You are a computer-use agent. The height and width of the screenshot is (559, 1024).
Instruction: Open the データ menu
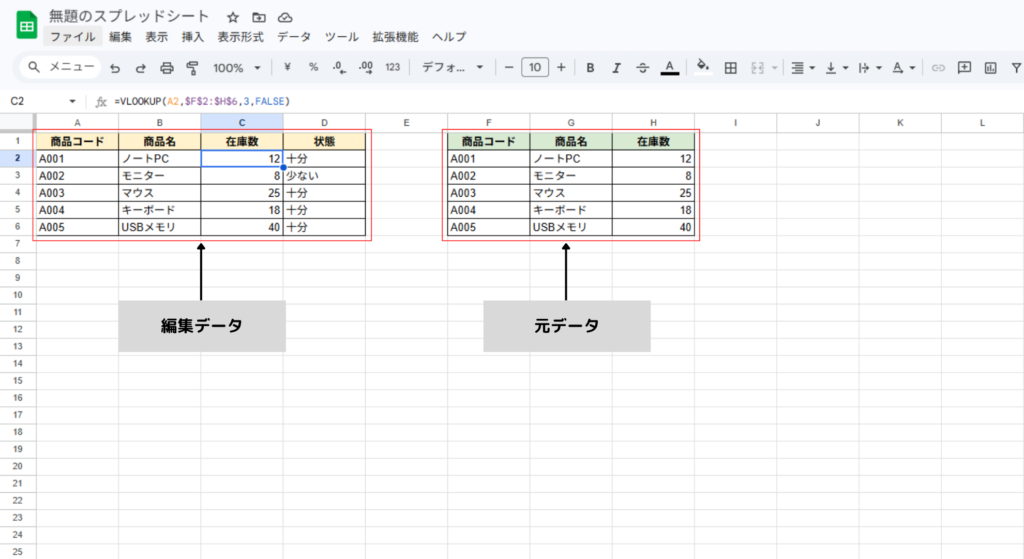point(294,37)
